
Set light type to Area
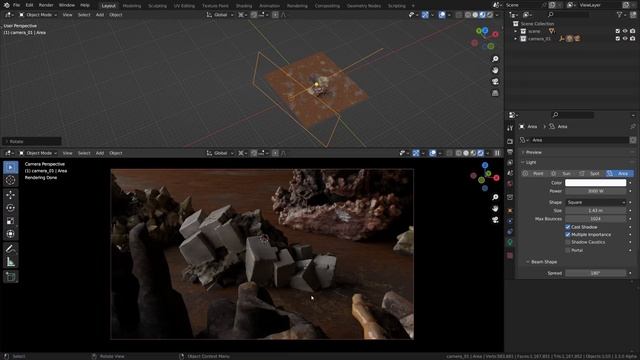point(619,173)
